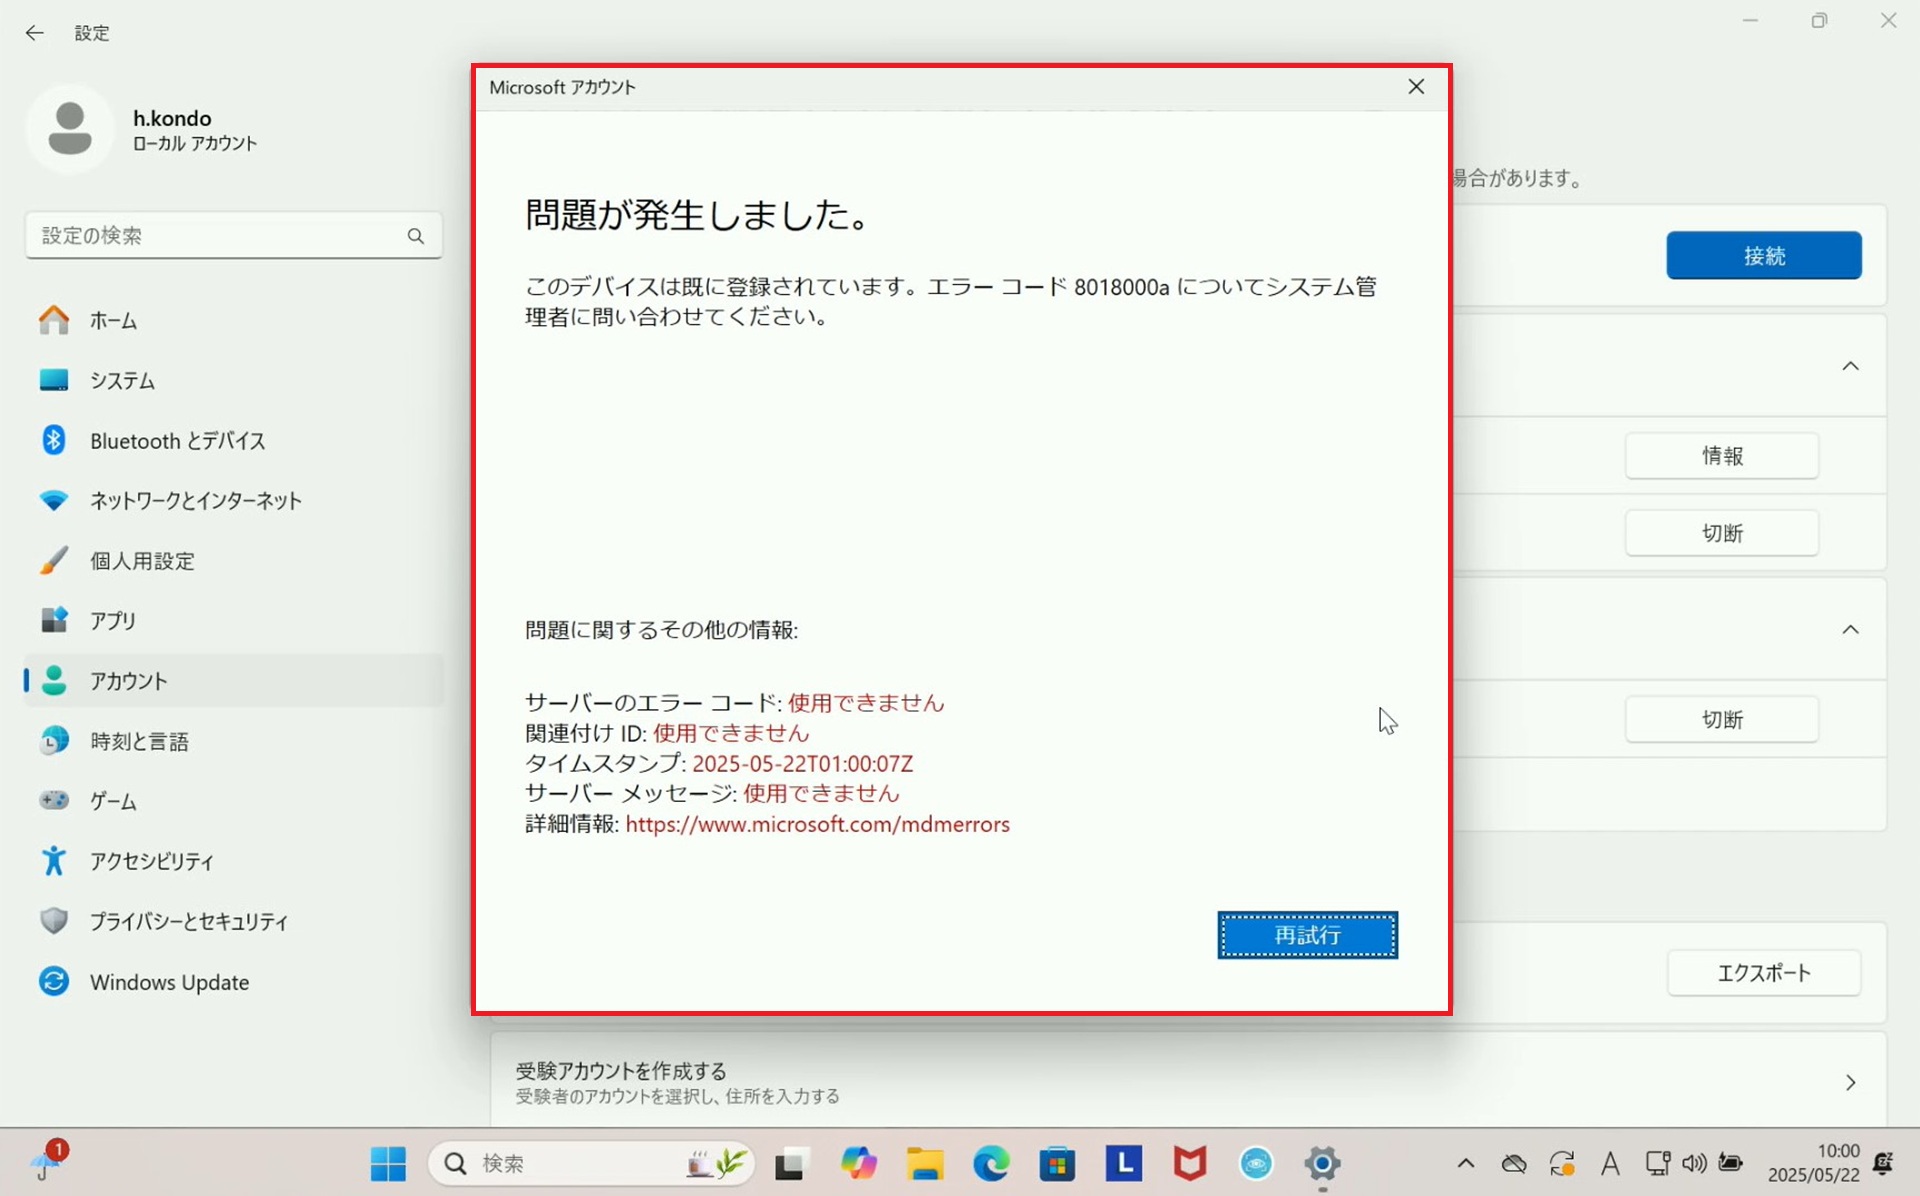Show hidden system tray icons
1920x1196 pixels.
click(1466, 1163)
